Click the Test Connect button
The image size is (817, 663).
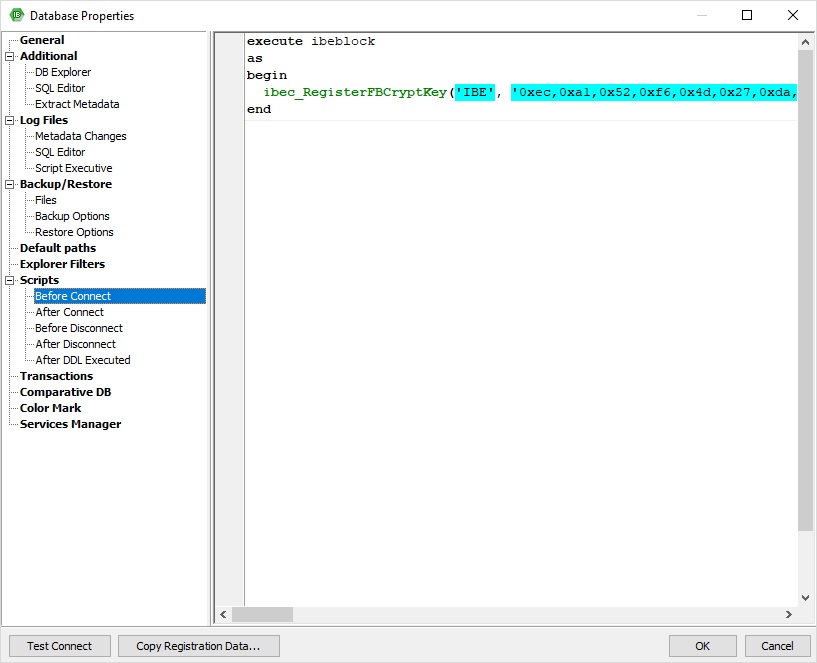point(60,646)
